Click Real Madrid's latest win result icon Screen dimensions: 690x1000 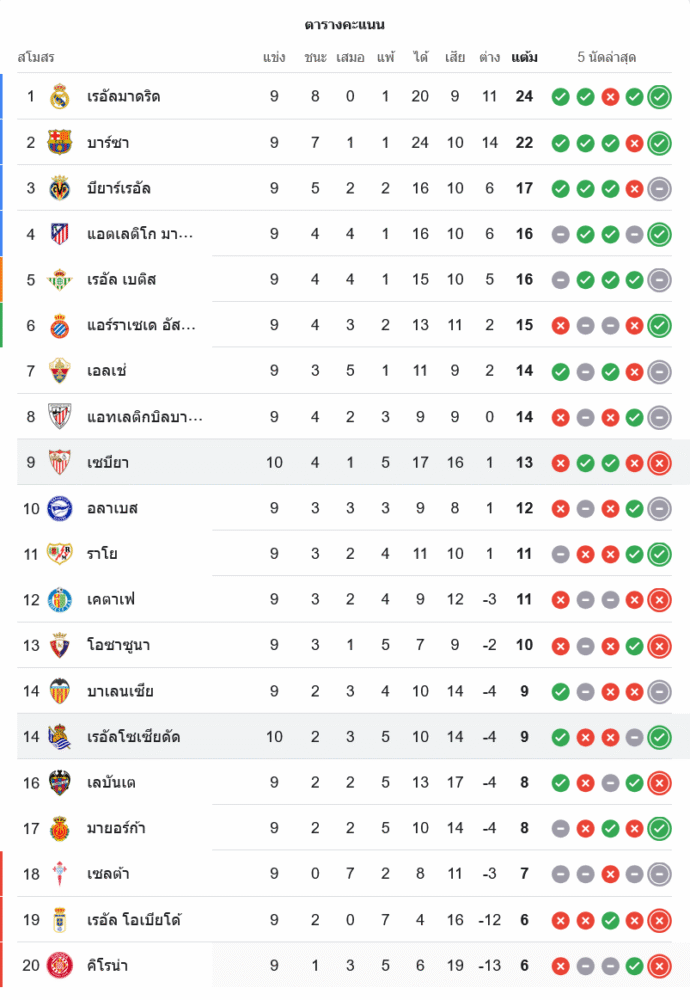point(659,97)
